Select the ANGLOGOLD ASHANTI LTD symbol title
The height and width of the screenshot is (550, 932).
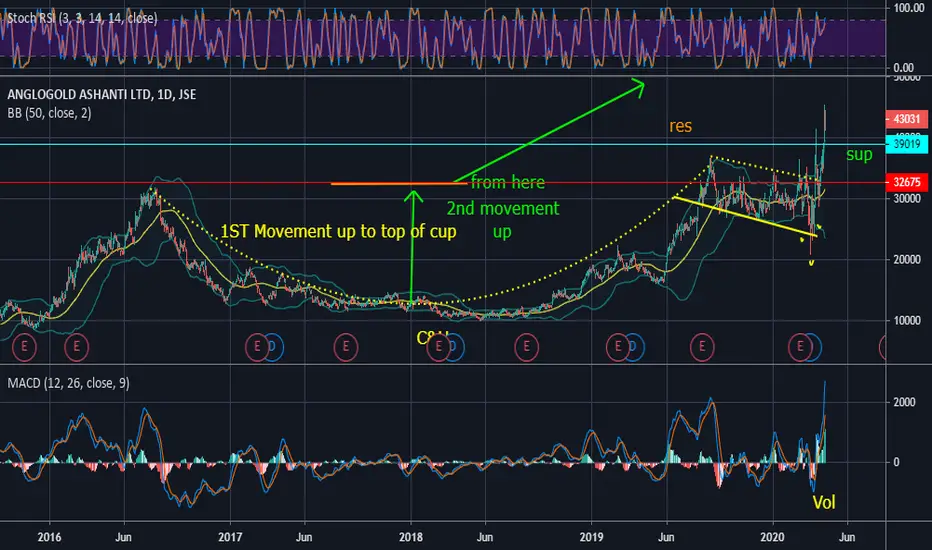tap(102, 95)
